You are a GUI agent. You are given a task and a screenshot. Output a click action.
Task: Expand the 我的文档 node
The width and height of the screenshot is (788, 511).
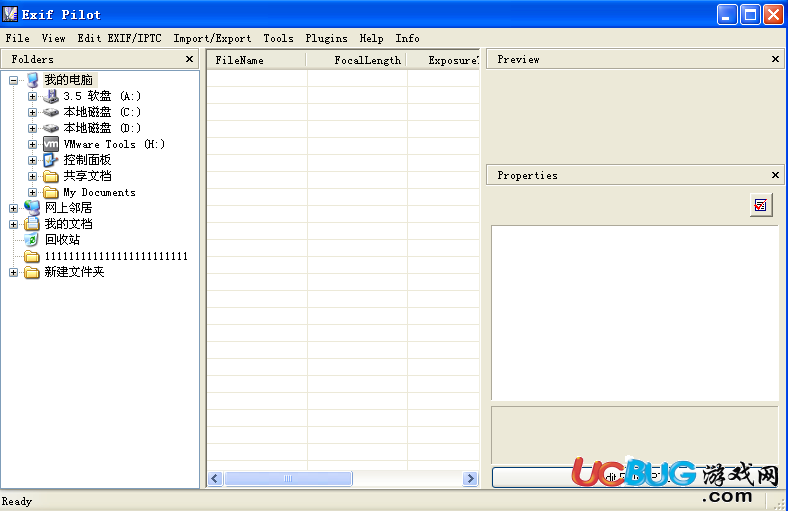pos(14,225)
